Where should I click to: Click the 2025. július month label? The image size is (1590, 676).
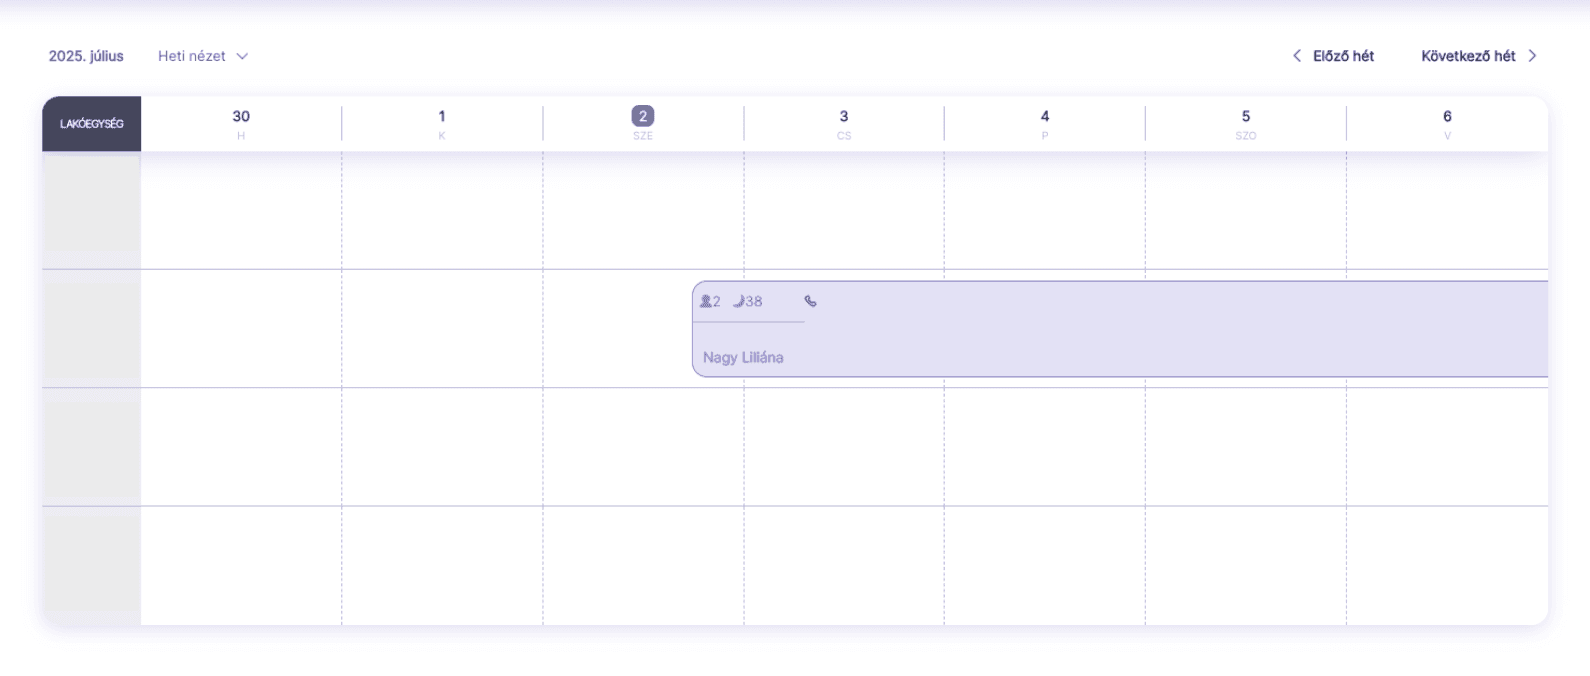(x=86, y=56)
